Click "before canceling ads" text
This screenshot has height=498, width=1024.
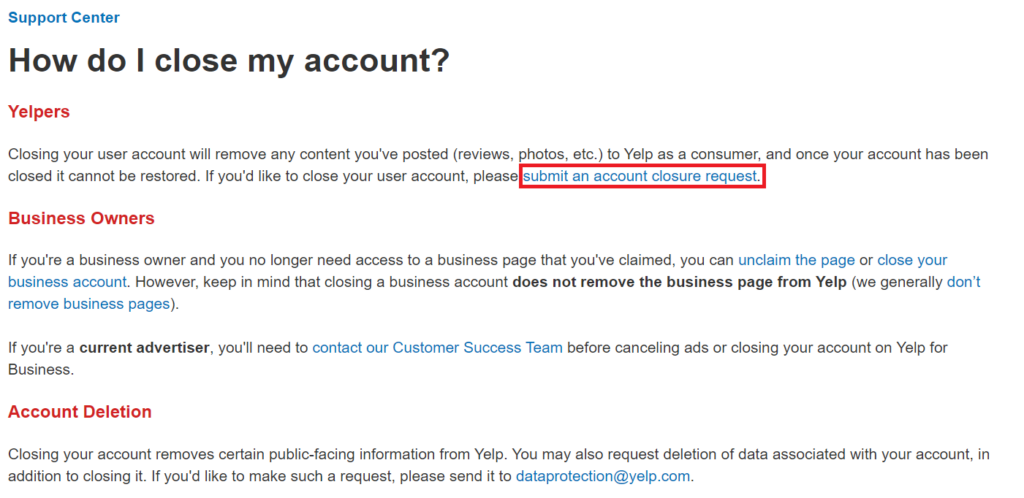[639, 347]
